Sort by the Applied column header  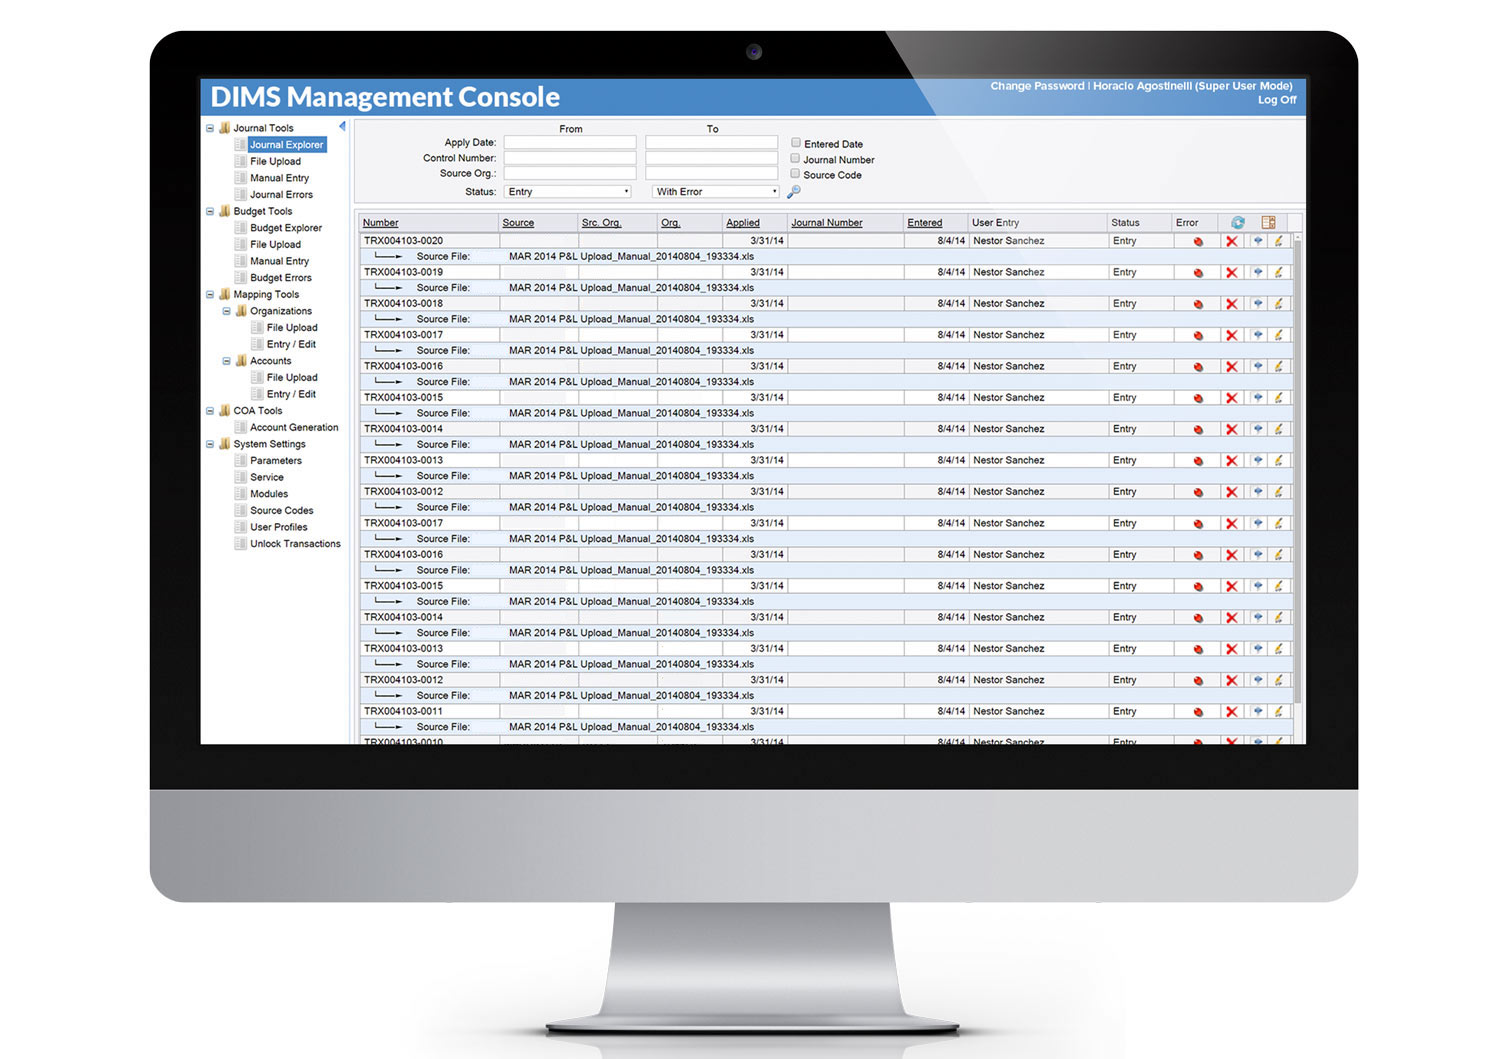pos(743,223)
